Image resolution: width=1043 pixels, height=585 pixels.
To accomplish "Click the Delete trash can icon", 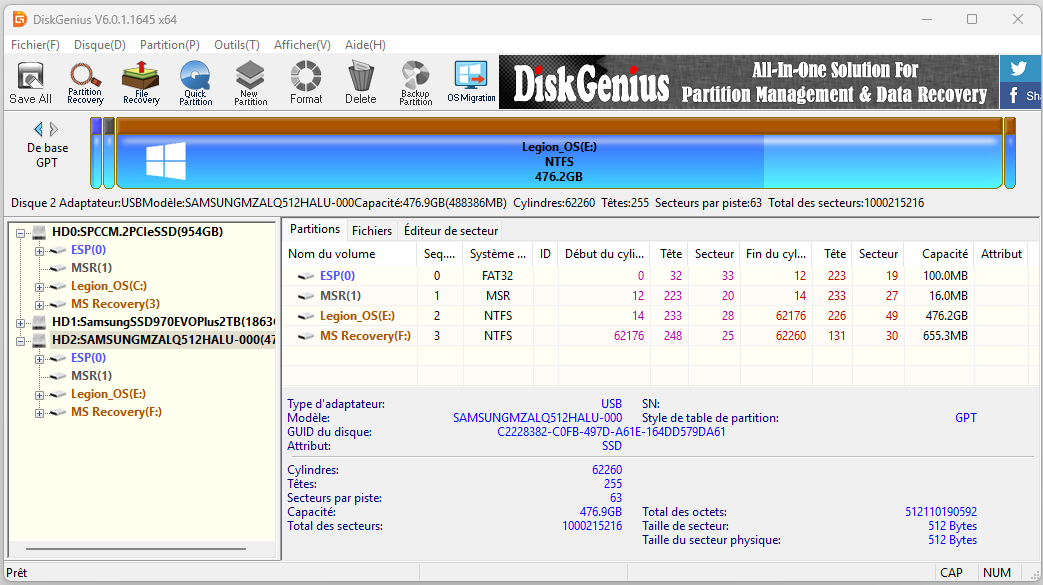I will pos(361,83).
